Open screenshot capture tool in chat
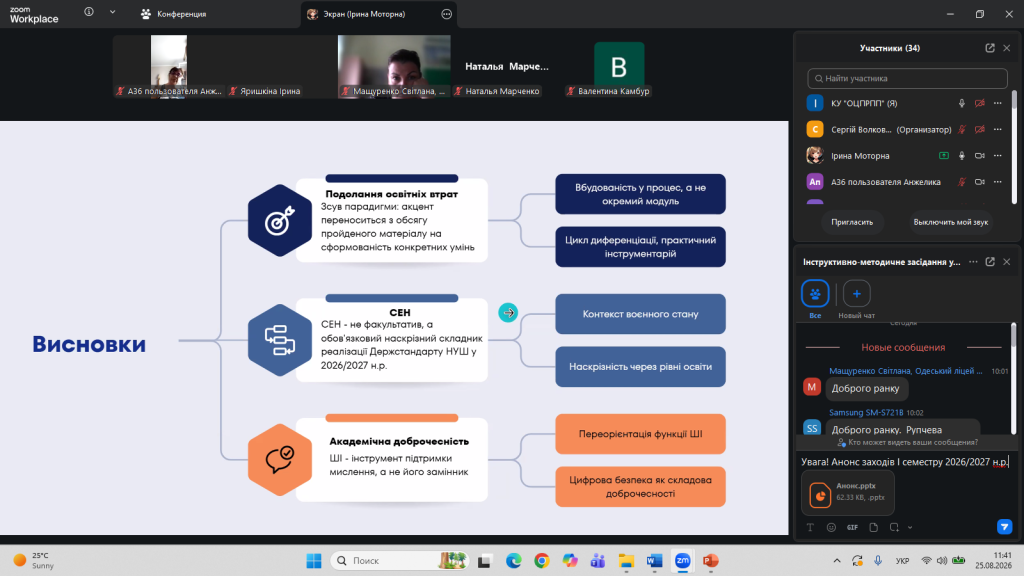The width and height of the screenshot is (1024, 576). point(894,527)
